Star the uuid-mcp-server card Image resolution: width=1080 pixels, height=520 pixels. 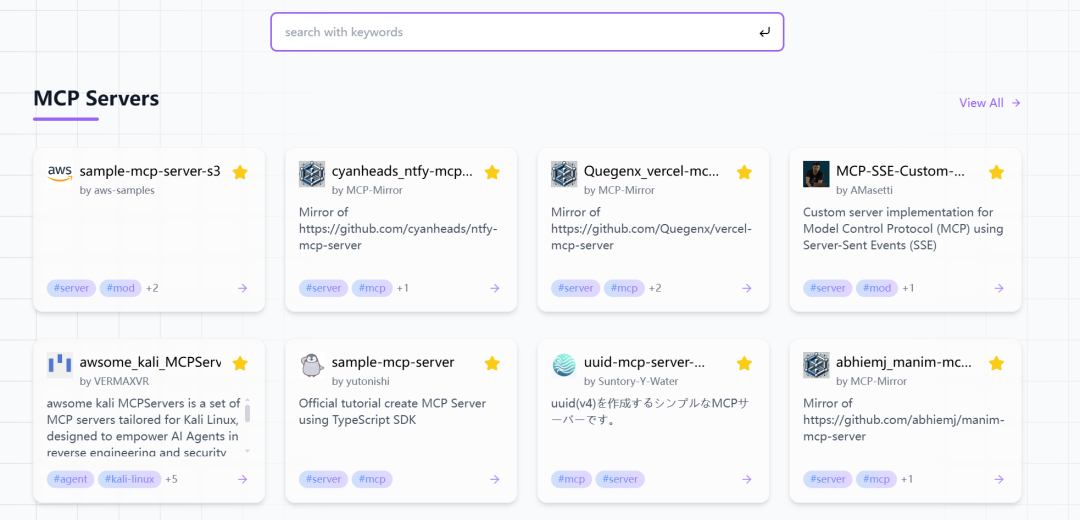click(x=744, y=363)
